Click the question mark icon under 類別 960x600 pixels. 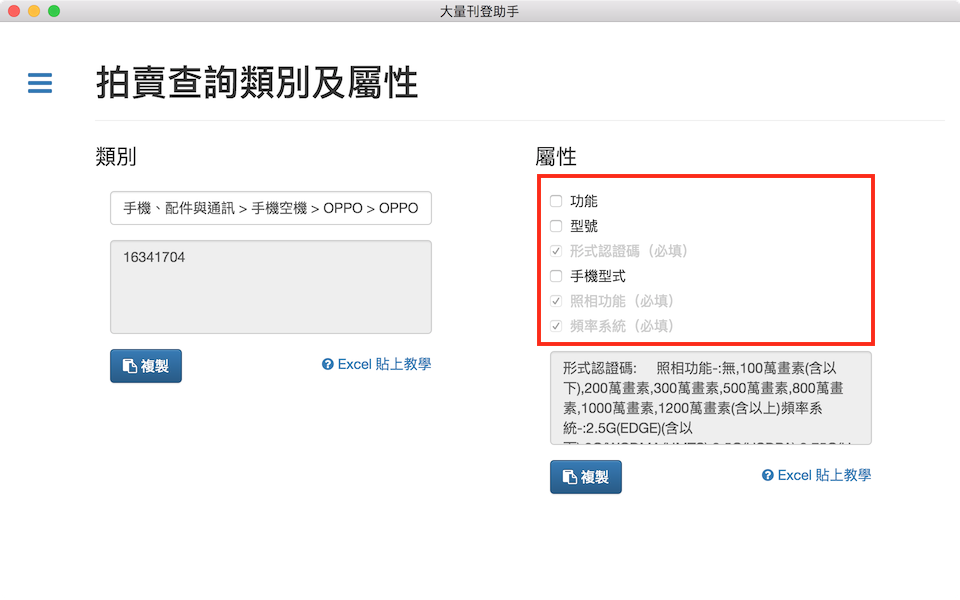pyautogui.click(x=327, y=365)
